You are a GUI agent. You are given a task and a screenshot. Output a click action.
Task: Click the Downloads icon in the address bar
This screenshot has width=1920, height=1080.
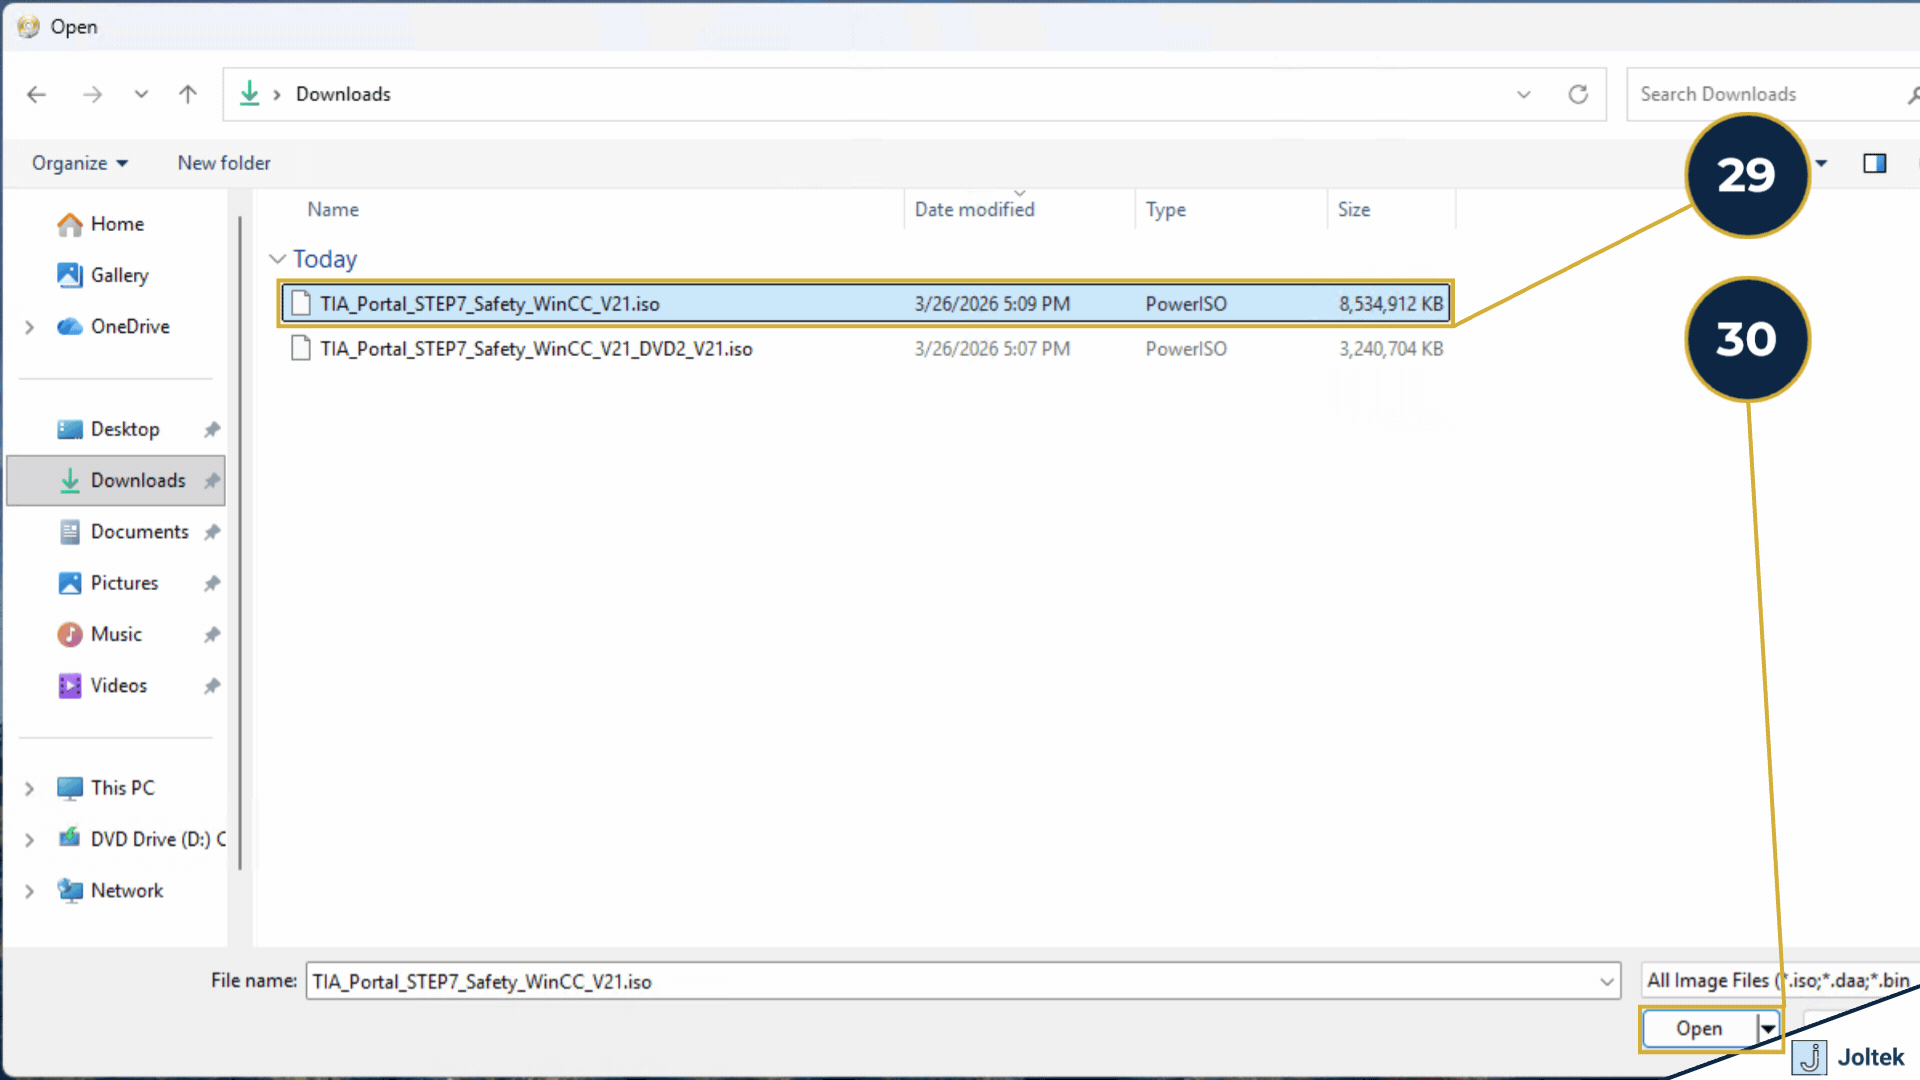(x=250, y=93)
